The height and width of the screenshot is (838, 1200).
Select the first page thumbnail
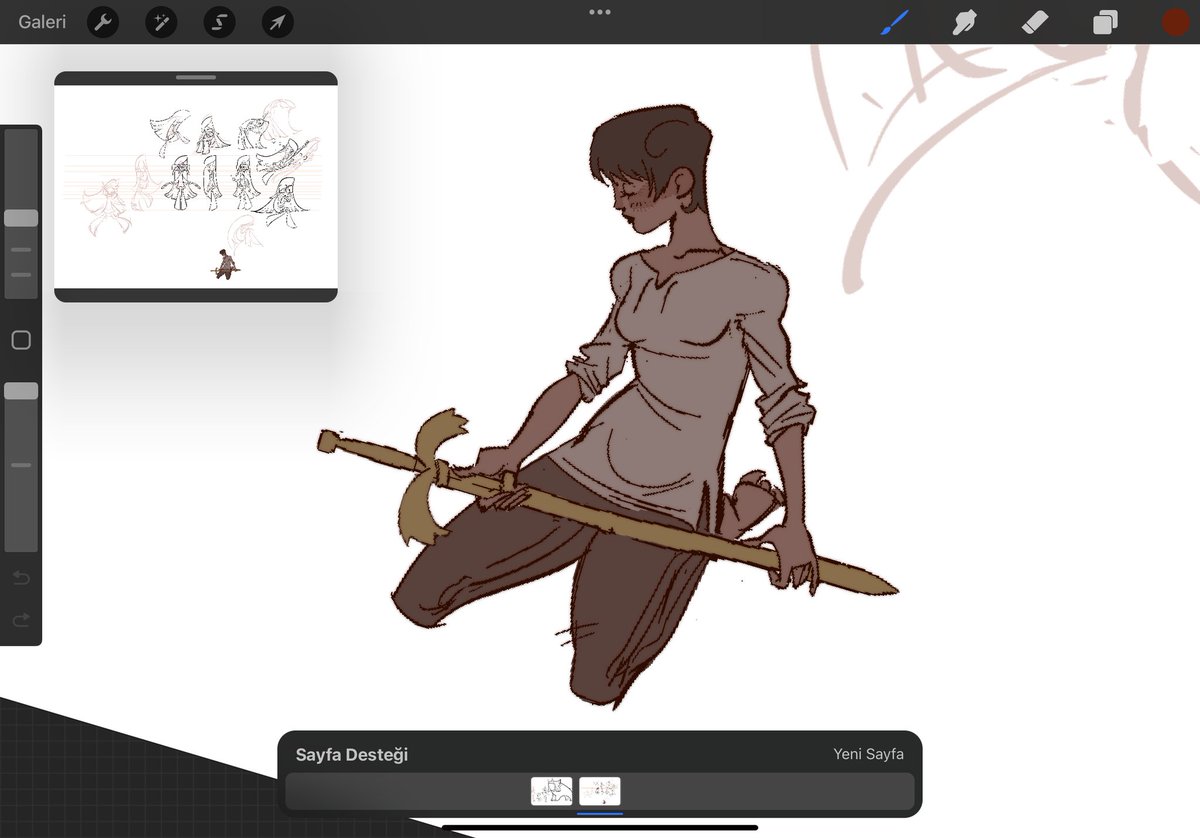click(x=552, y=791)
